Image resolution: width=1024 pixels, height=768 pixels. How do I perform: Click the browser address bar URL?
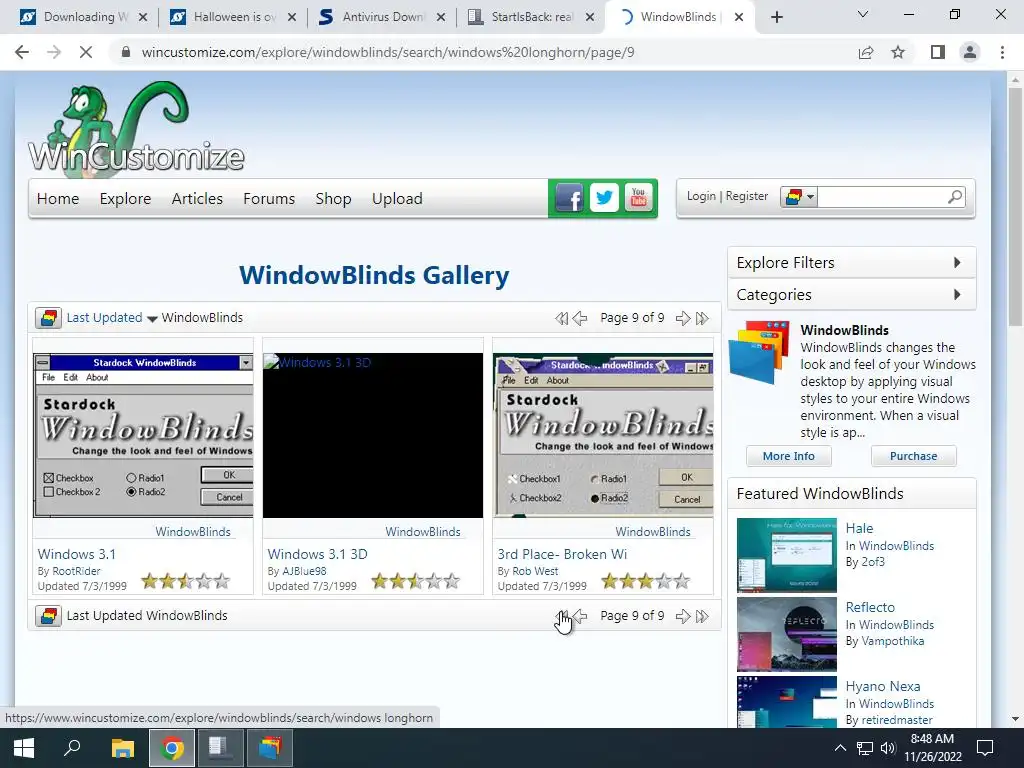(x=388, y=52)
